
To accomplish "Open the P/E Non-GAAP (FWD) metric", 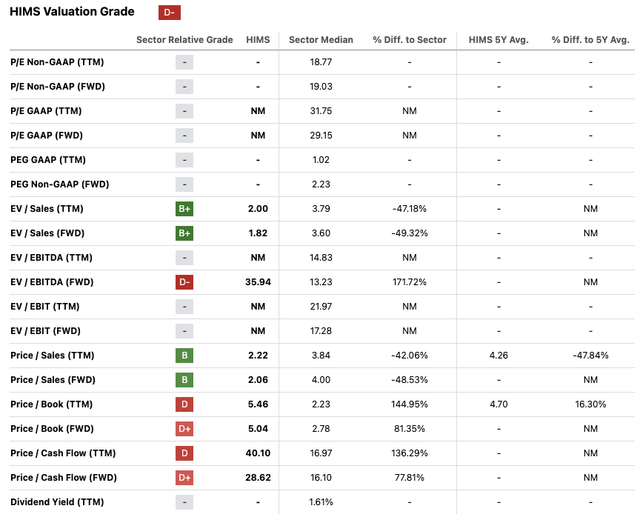I will click(x=58, y=87).
